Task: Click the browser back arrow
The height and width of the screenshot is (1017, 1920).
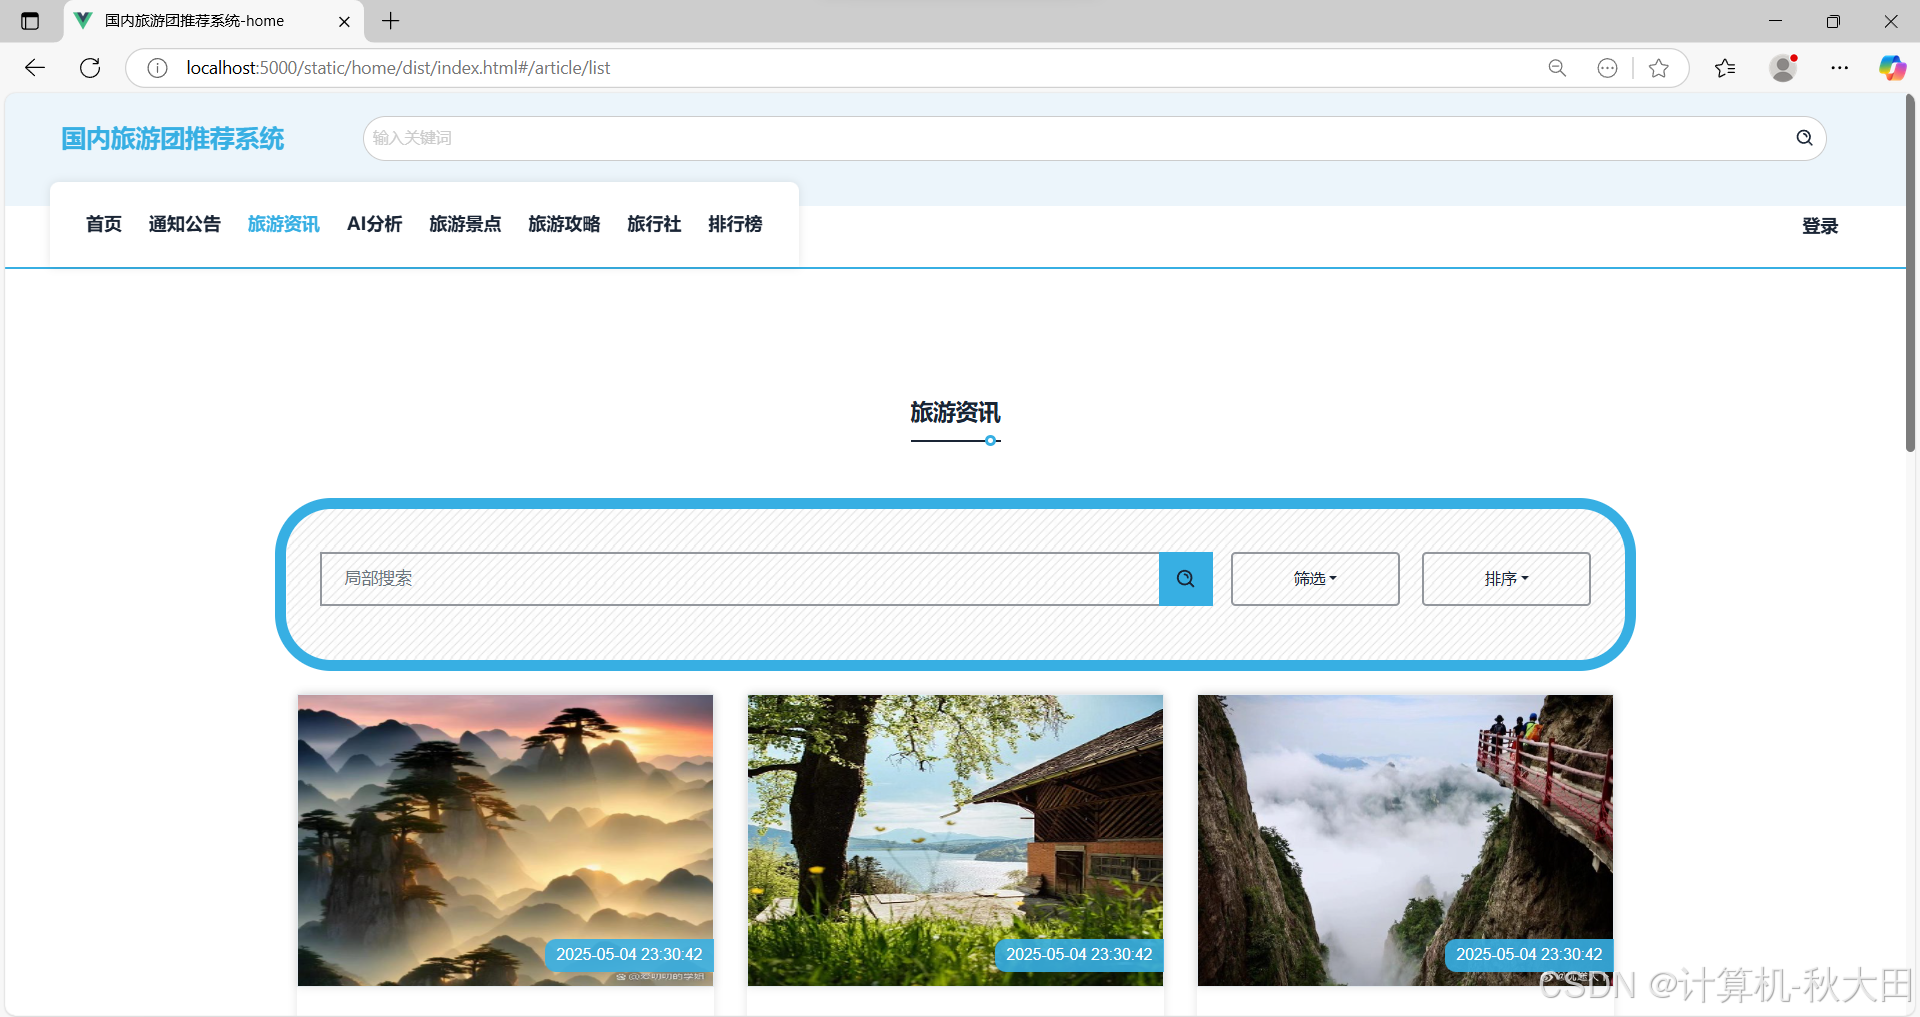Action: (35, 68)
